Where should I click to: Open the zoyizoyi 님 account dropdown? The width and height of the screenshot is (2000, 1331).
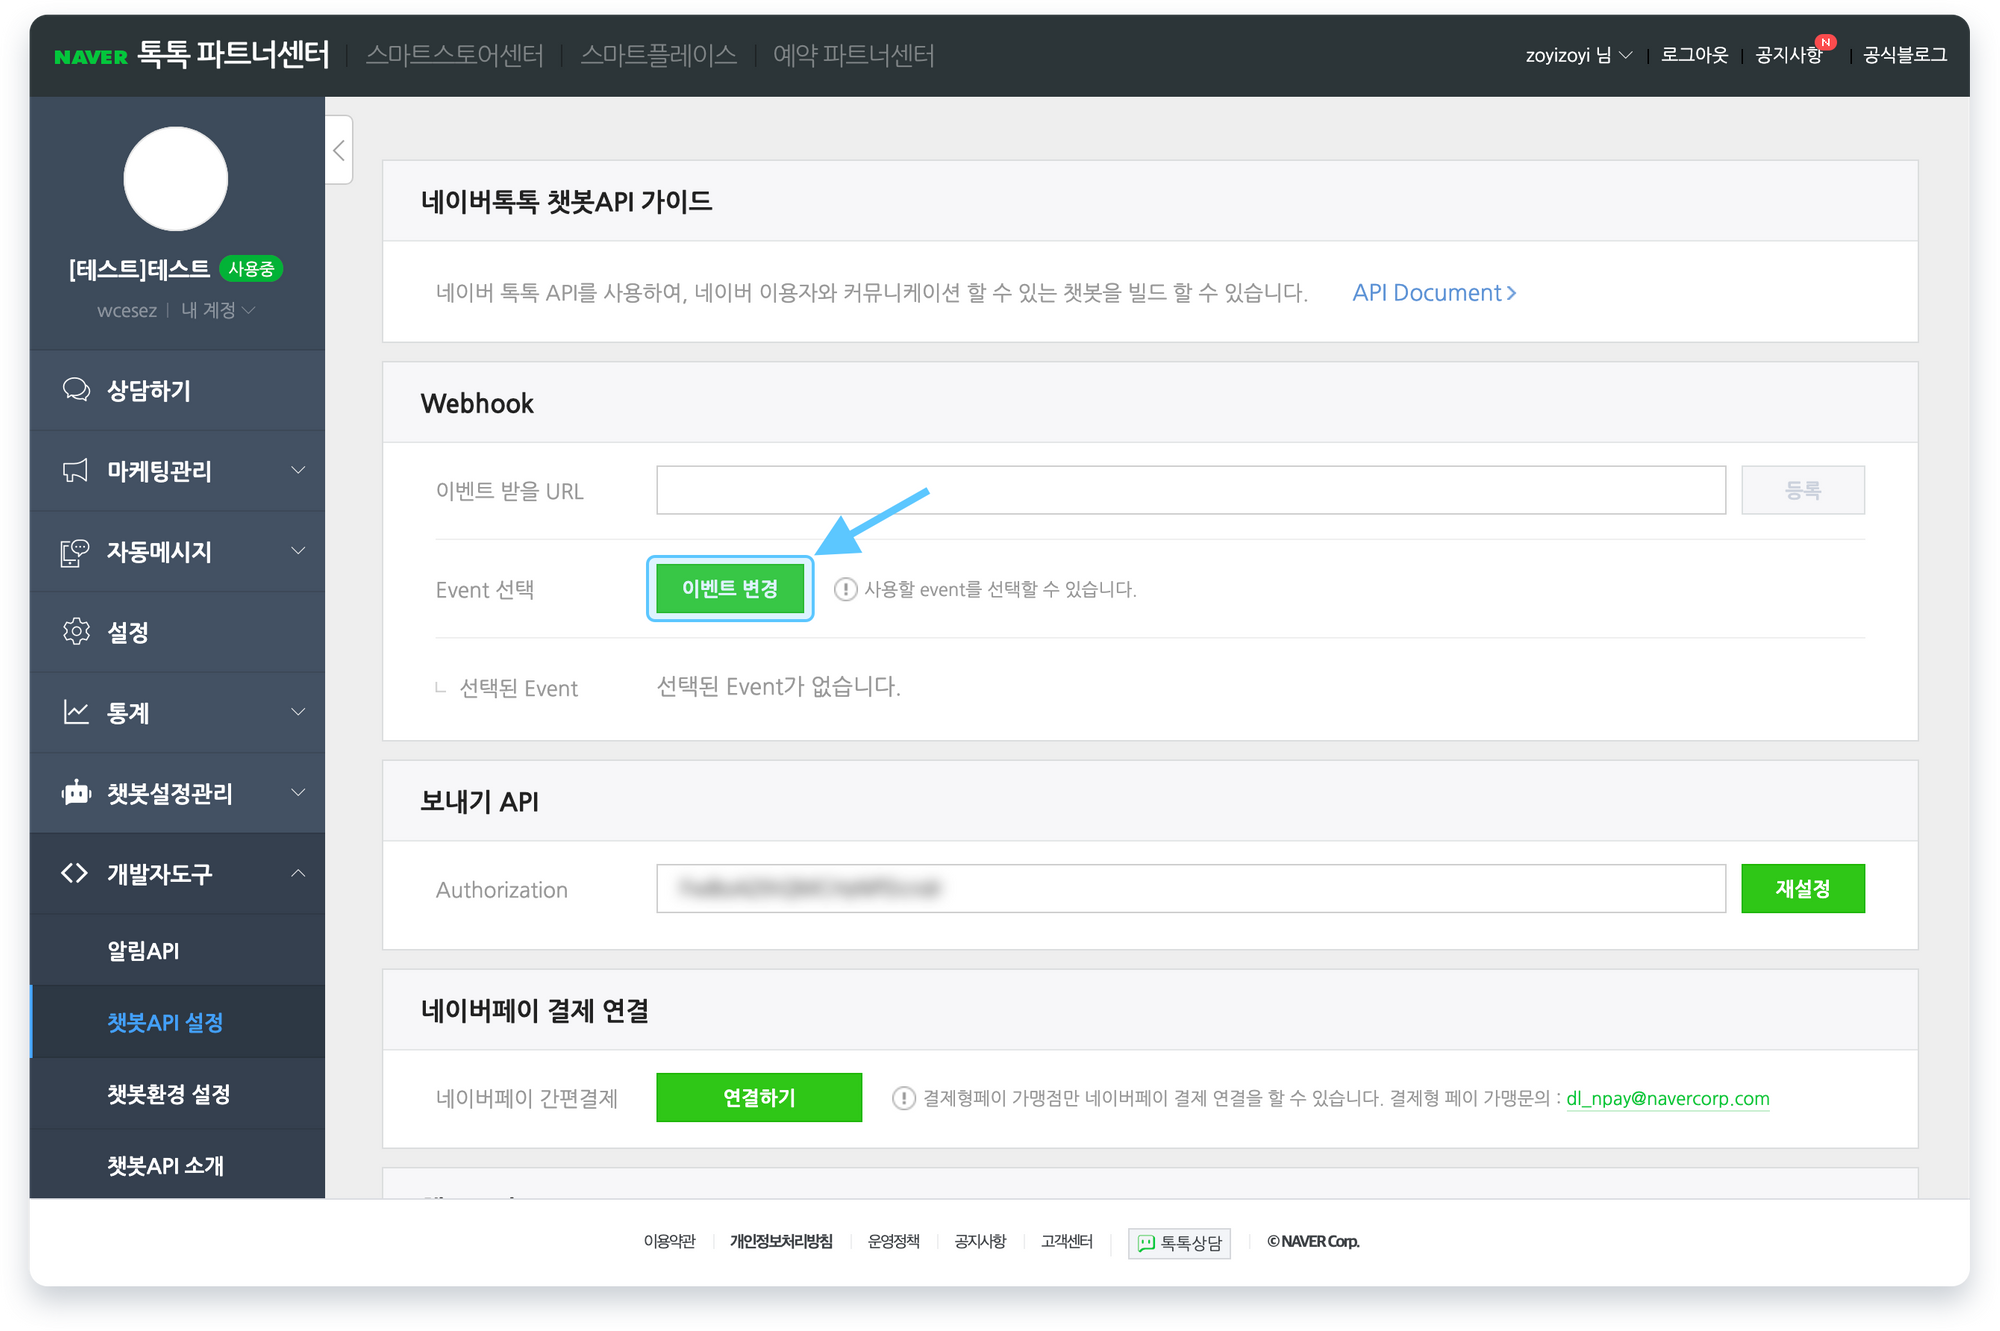(1577, 55)
